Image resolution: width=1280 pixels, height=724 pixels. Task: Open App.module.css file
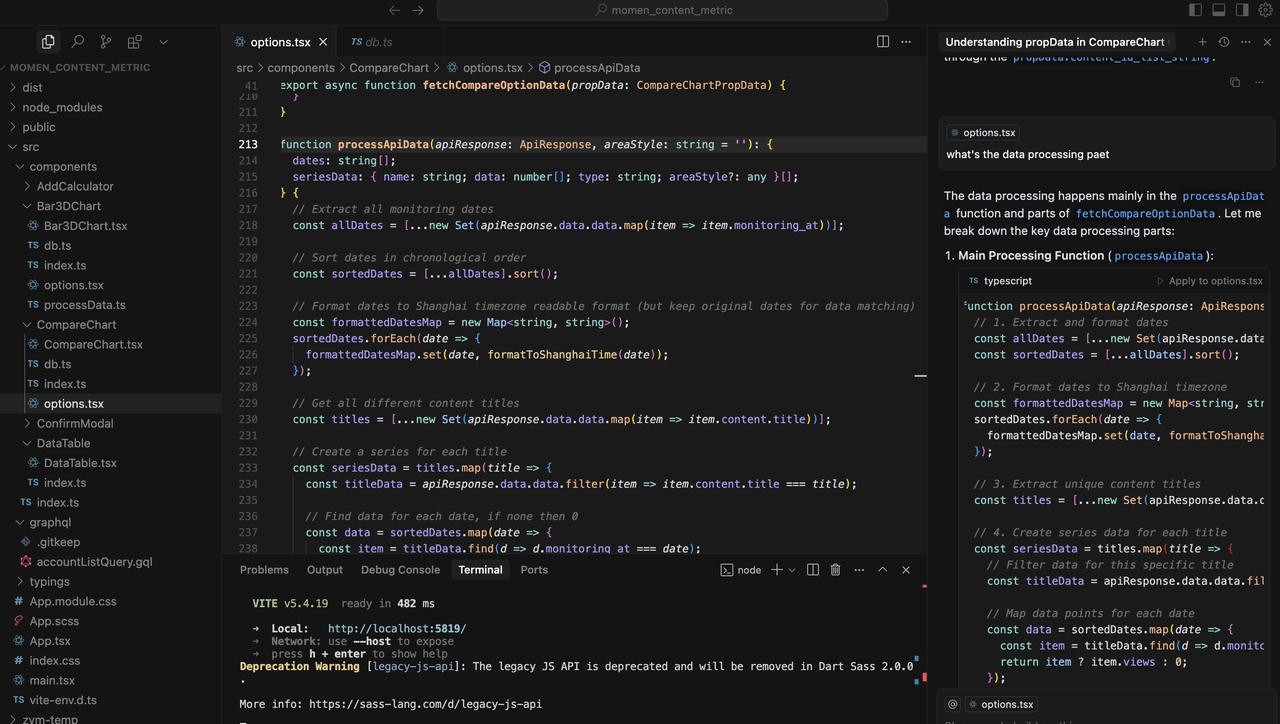111,601
